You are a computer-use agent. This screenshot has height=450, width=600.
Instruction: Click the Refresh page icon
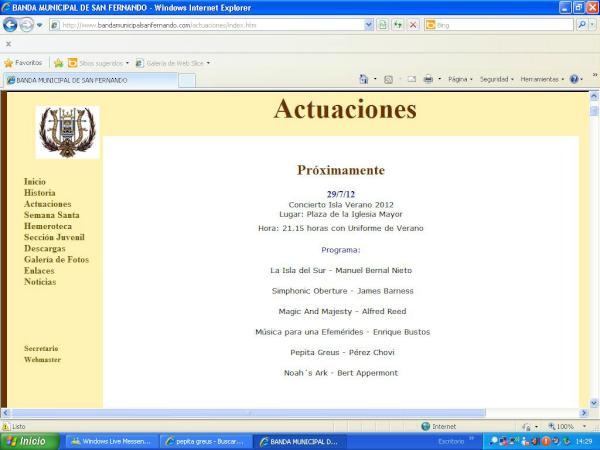coord(398,25)
